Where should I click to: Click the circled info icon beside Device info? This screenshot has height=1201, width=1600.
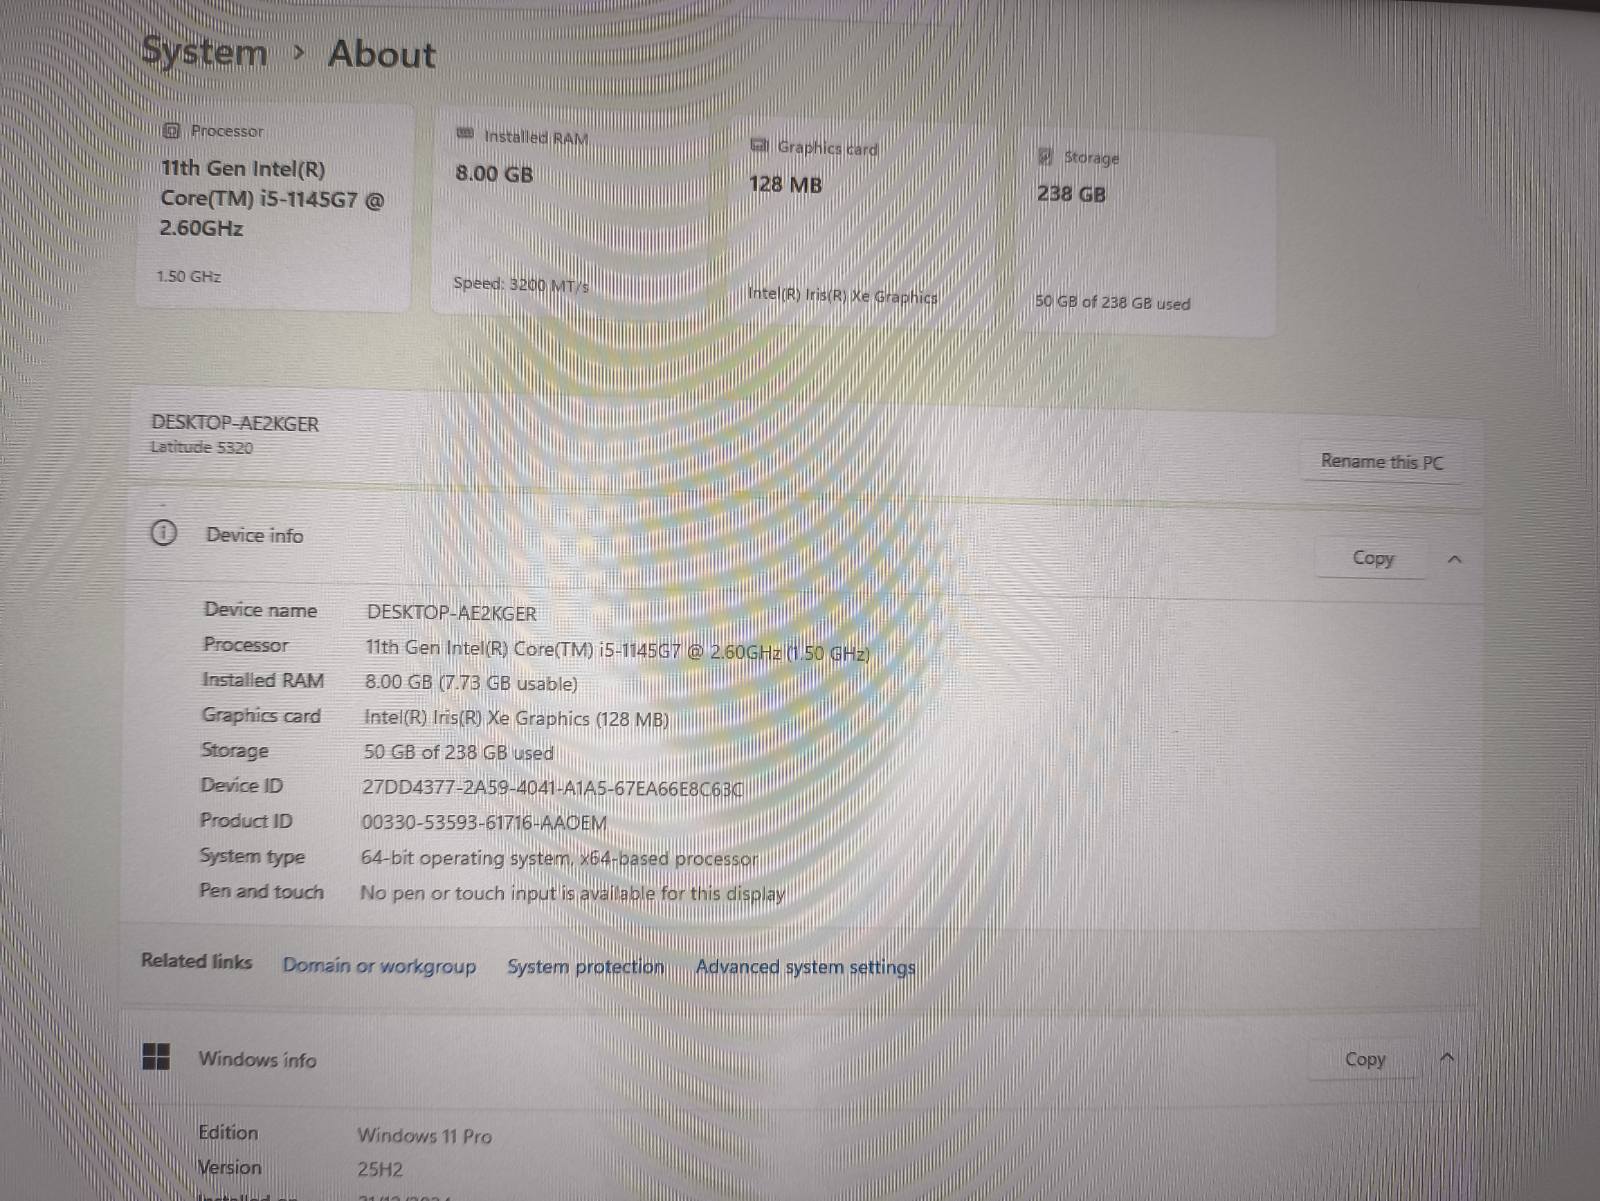pyautogui.click(x=164, y=533)
